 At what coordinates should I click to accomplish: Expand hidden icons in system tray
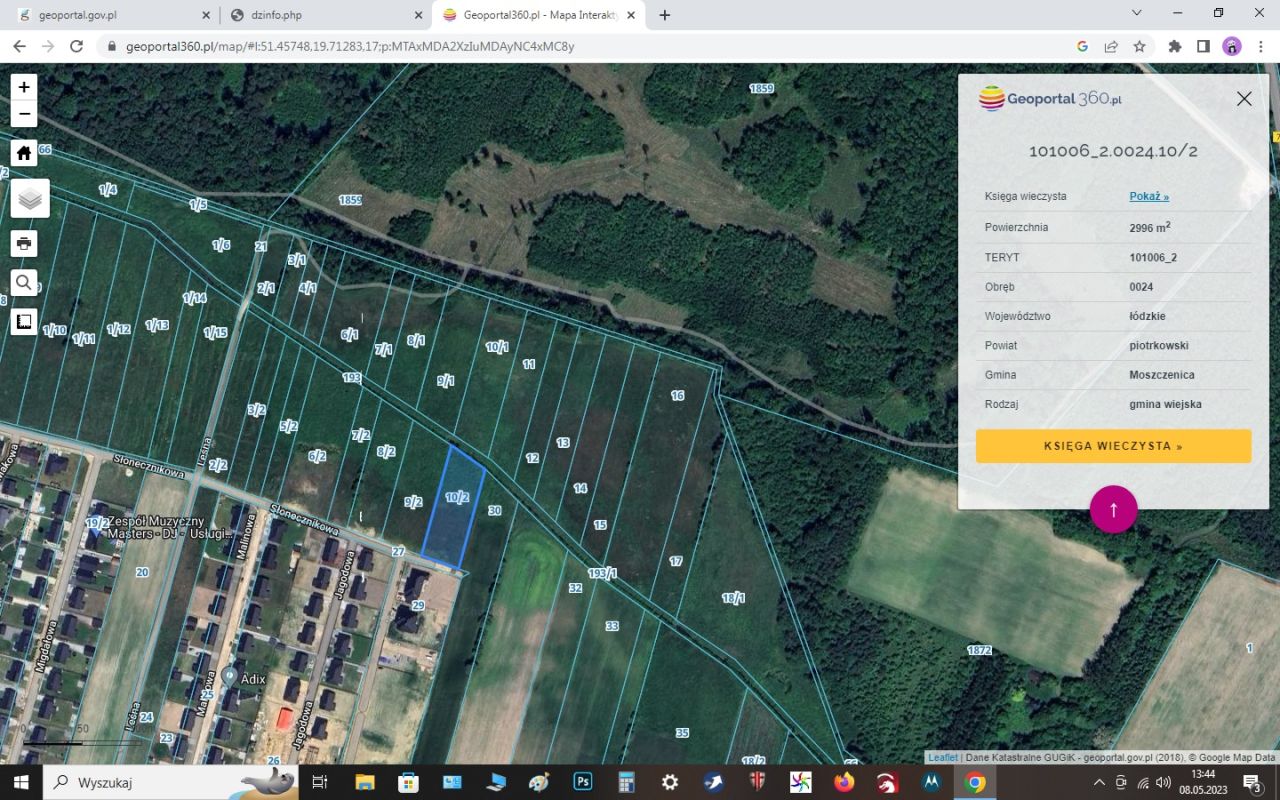(1099, 782)
